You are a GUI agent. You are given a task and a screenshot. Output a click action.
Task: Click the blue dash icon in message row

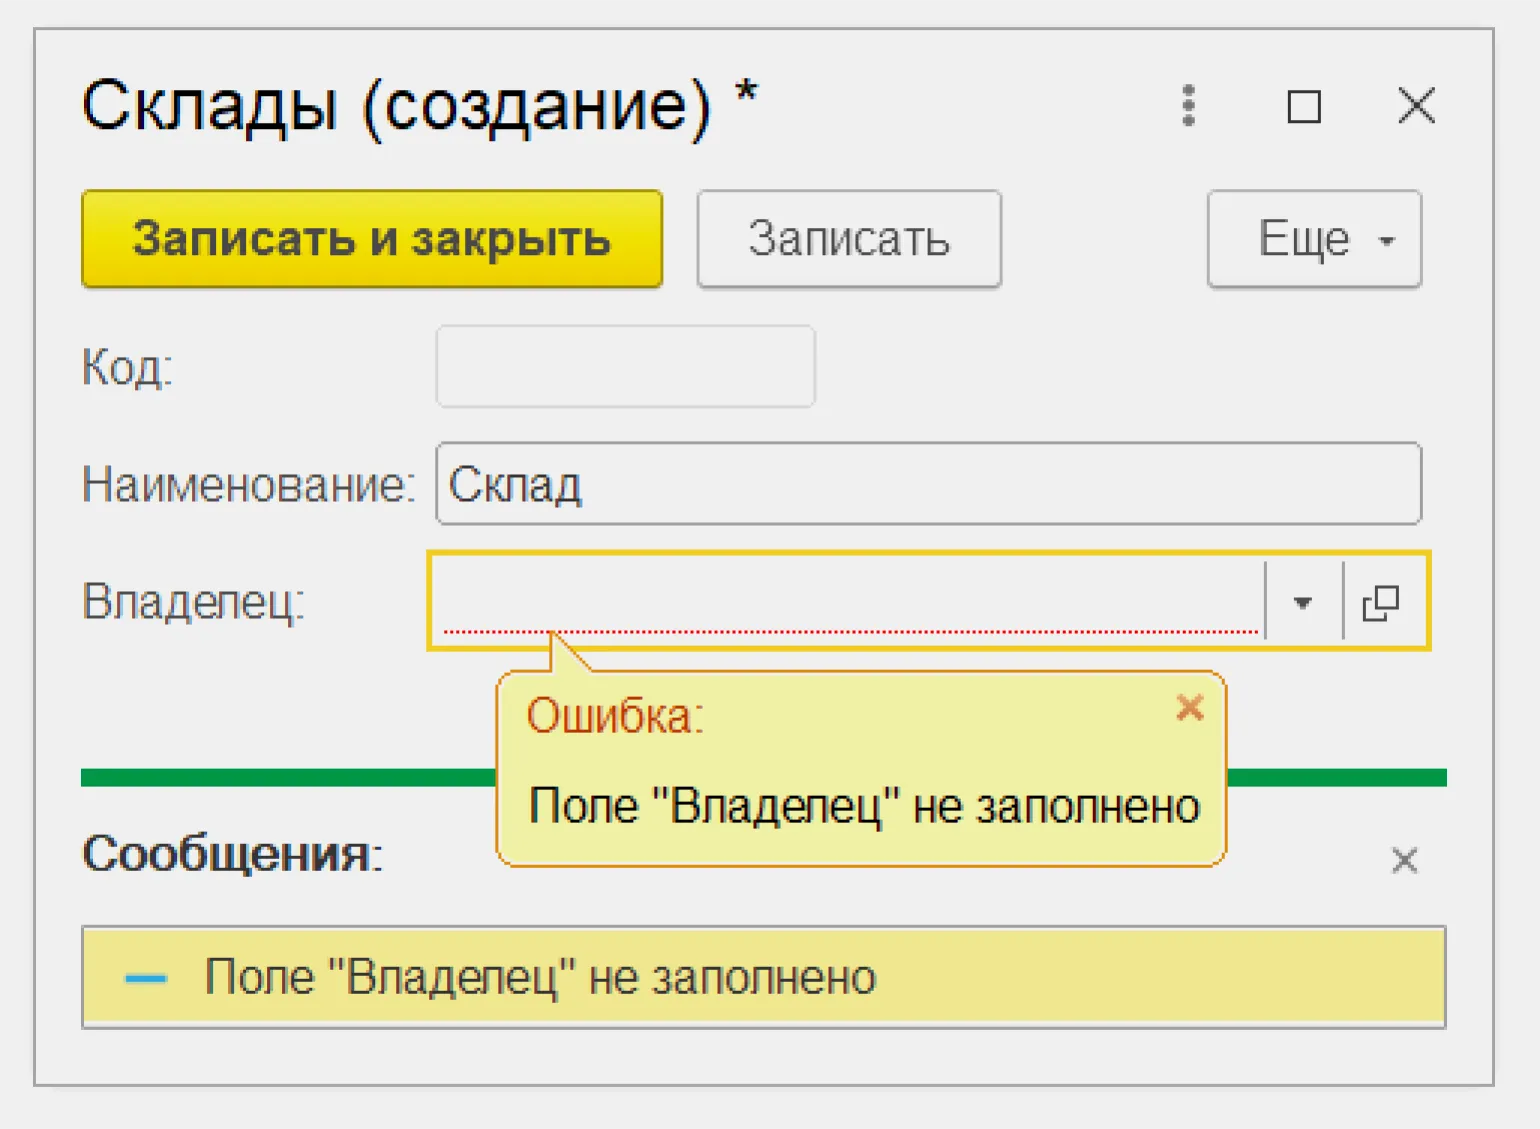146,978
